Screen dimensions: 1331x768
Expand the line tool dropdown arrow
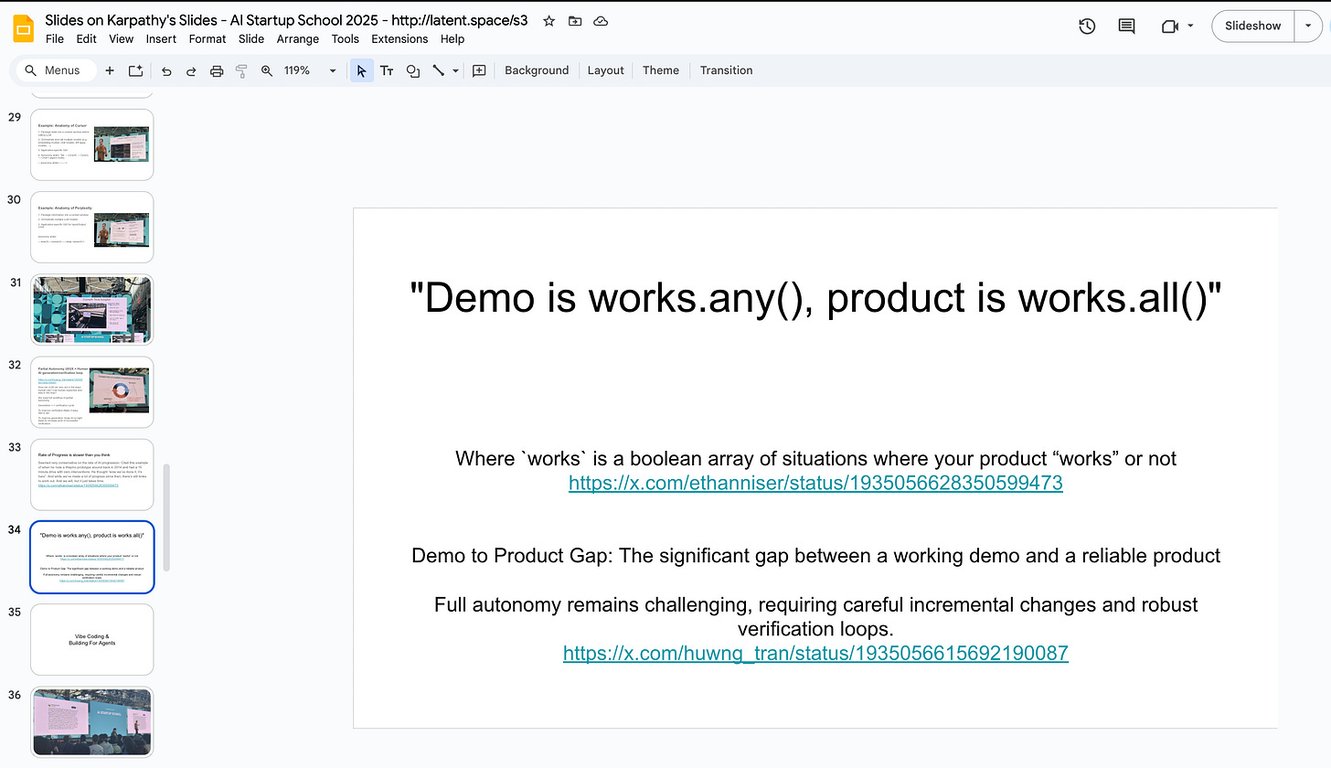(456, 71)
